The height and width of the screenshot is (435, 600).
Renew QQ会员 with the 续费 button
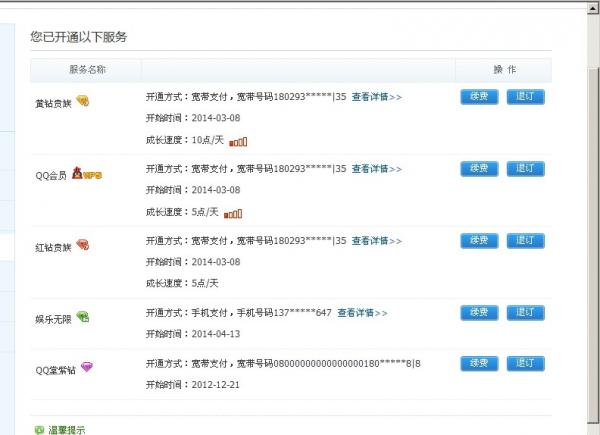[x=479, y=169]
